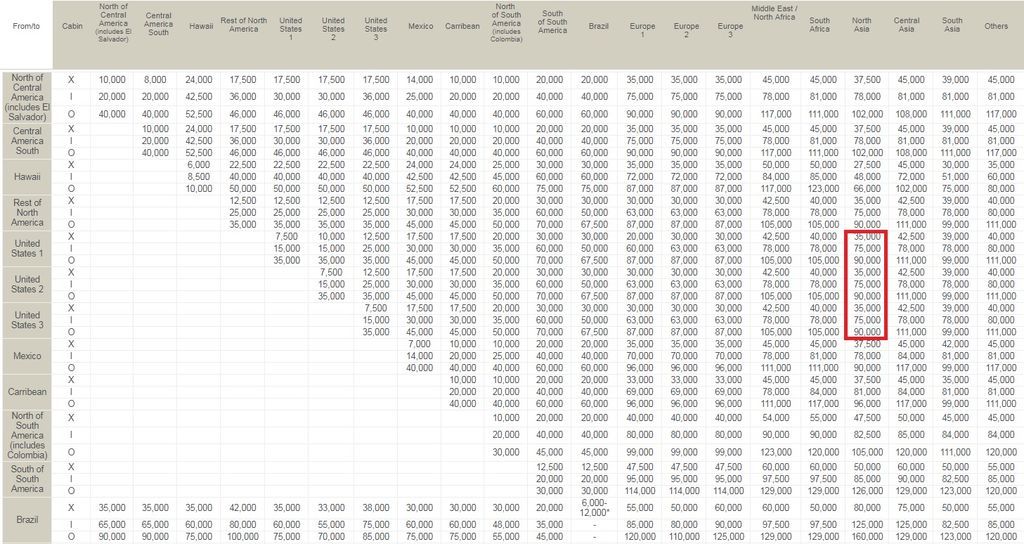Click the Brazil column header
The width and height of the screenshot is (1024, 544).
click(x=598, y=26)
